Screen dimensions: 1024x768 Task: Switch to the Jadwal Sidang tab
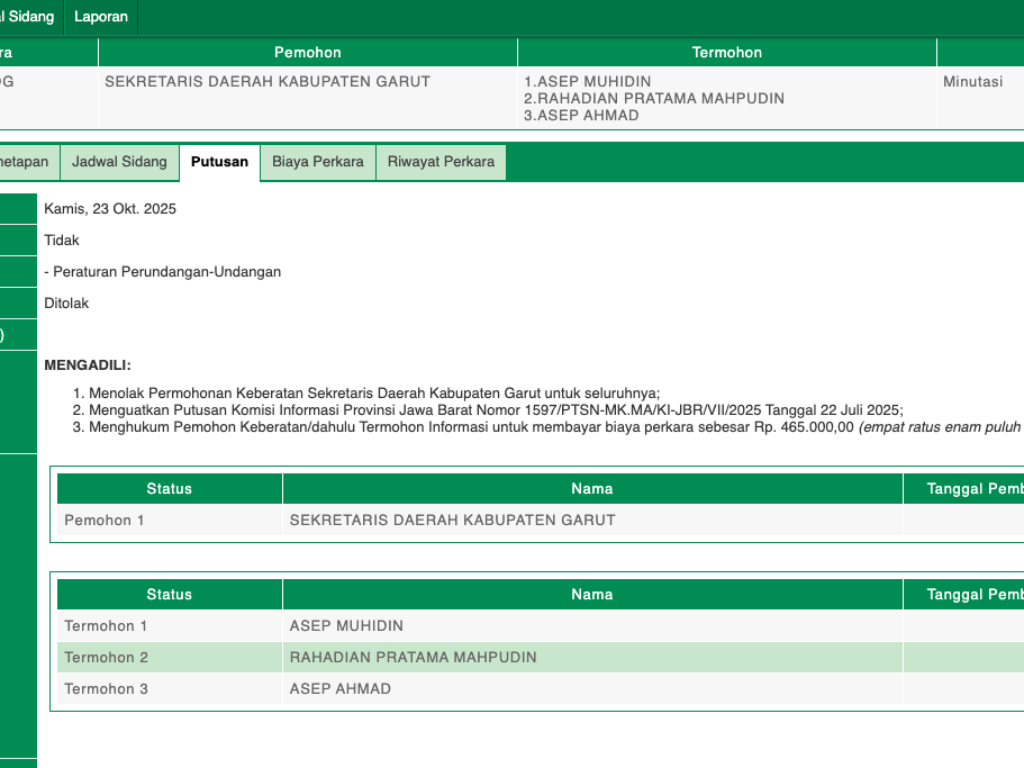tap(119, 162)
